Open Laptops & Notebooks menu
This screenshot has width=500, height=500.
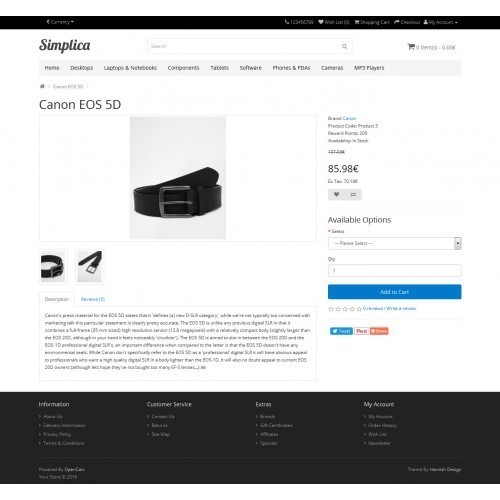130,68
